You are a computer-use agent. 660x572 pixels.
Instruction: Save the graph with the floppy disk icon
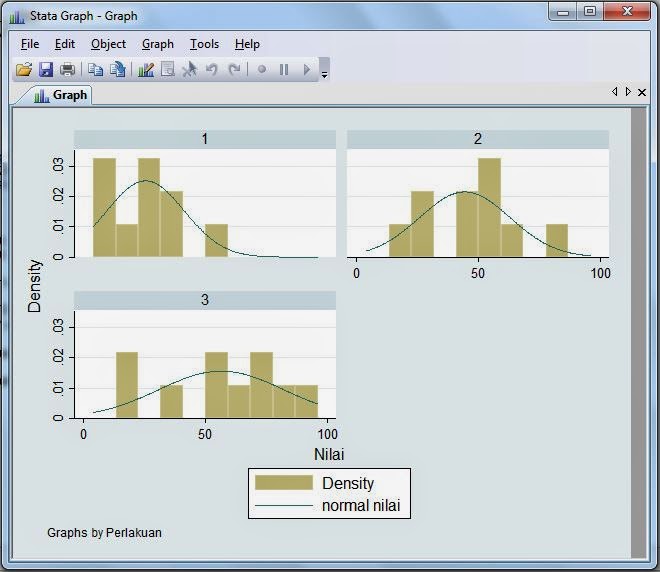coord(46,70)
